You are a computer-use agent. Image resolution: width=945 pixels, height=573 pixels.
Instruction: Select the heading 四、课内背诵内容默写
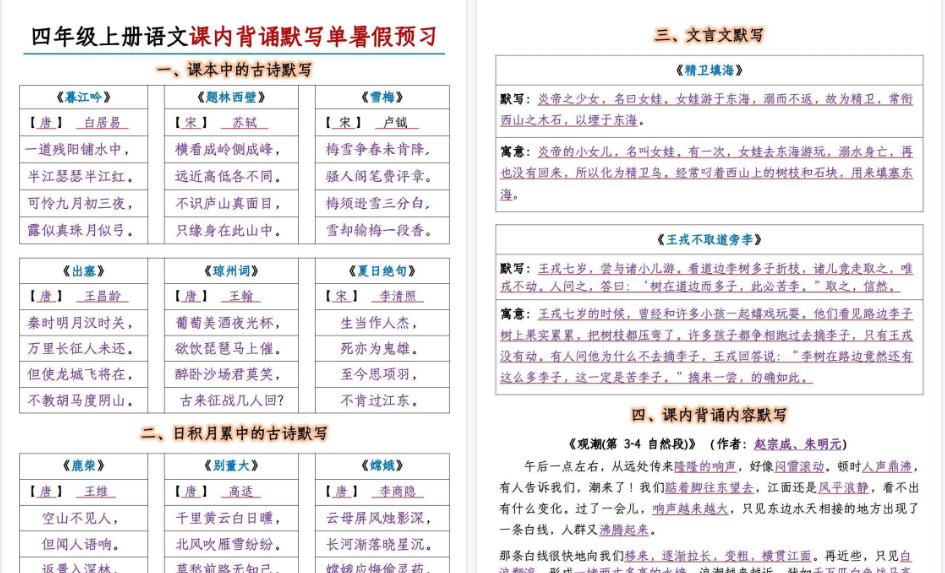coord(709,415)
